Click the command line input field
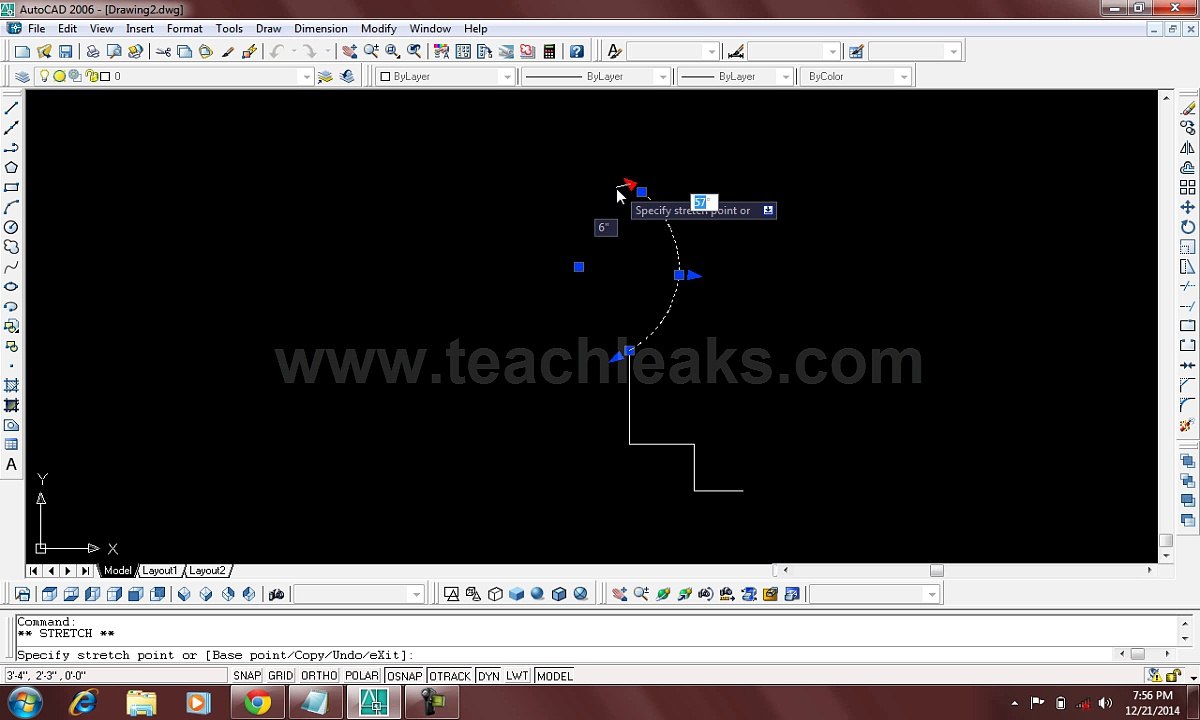 (x=597, y=655)
